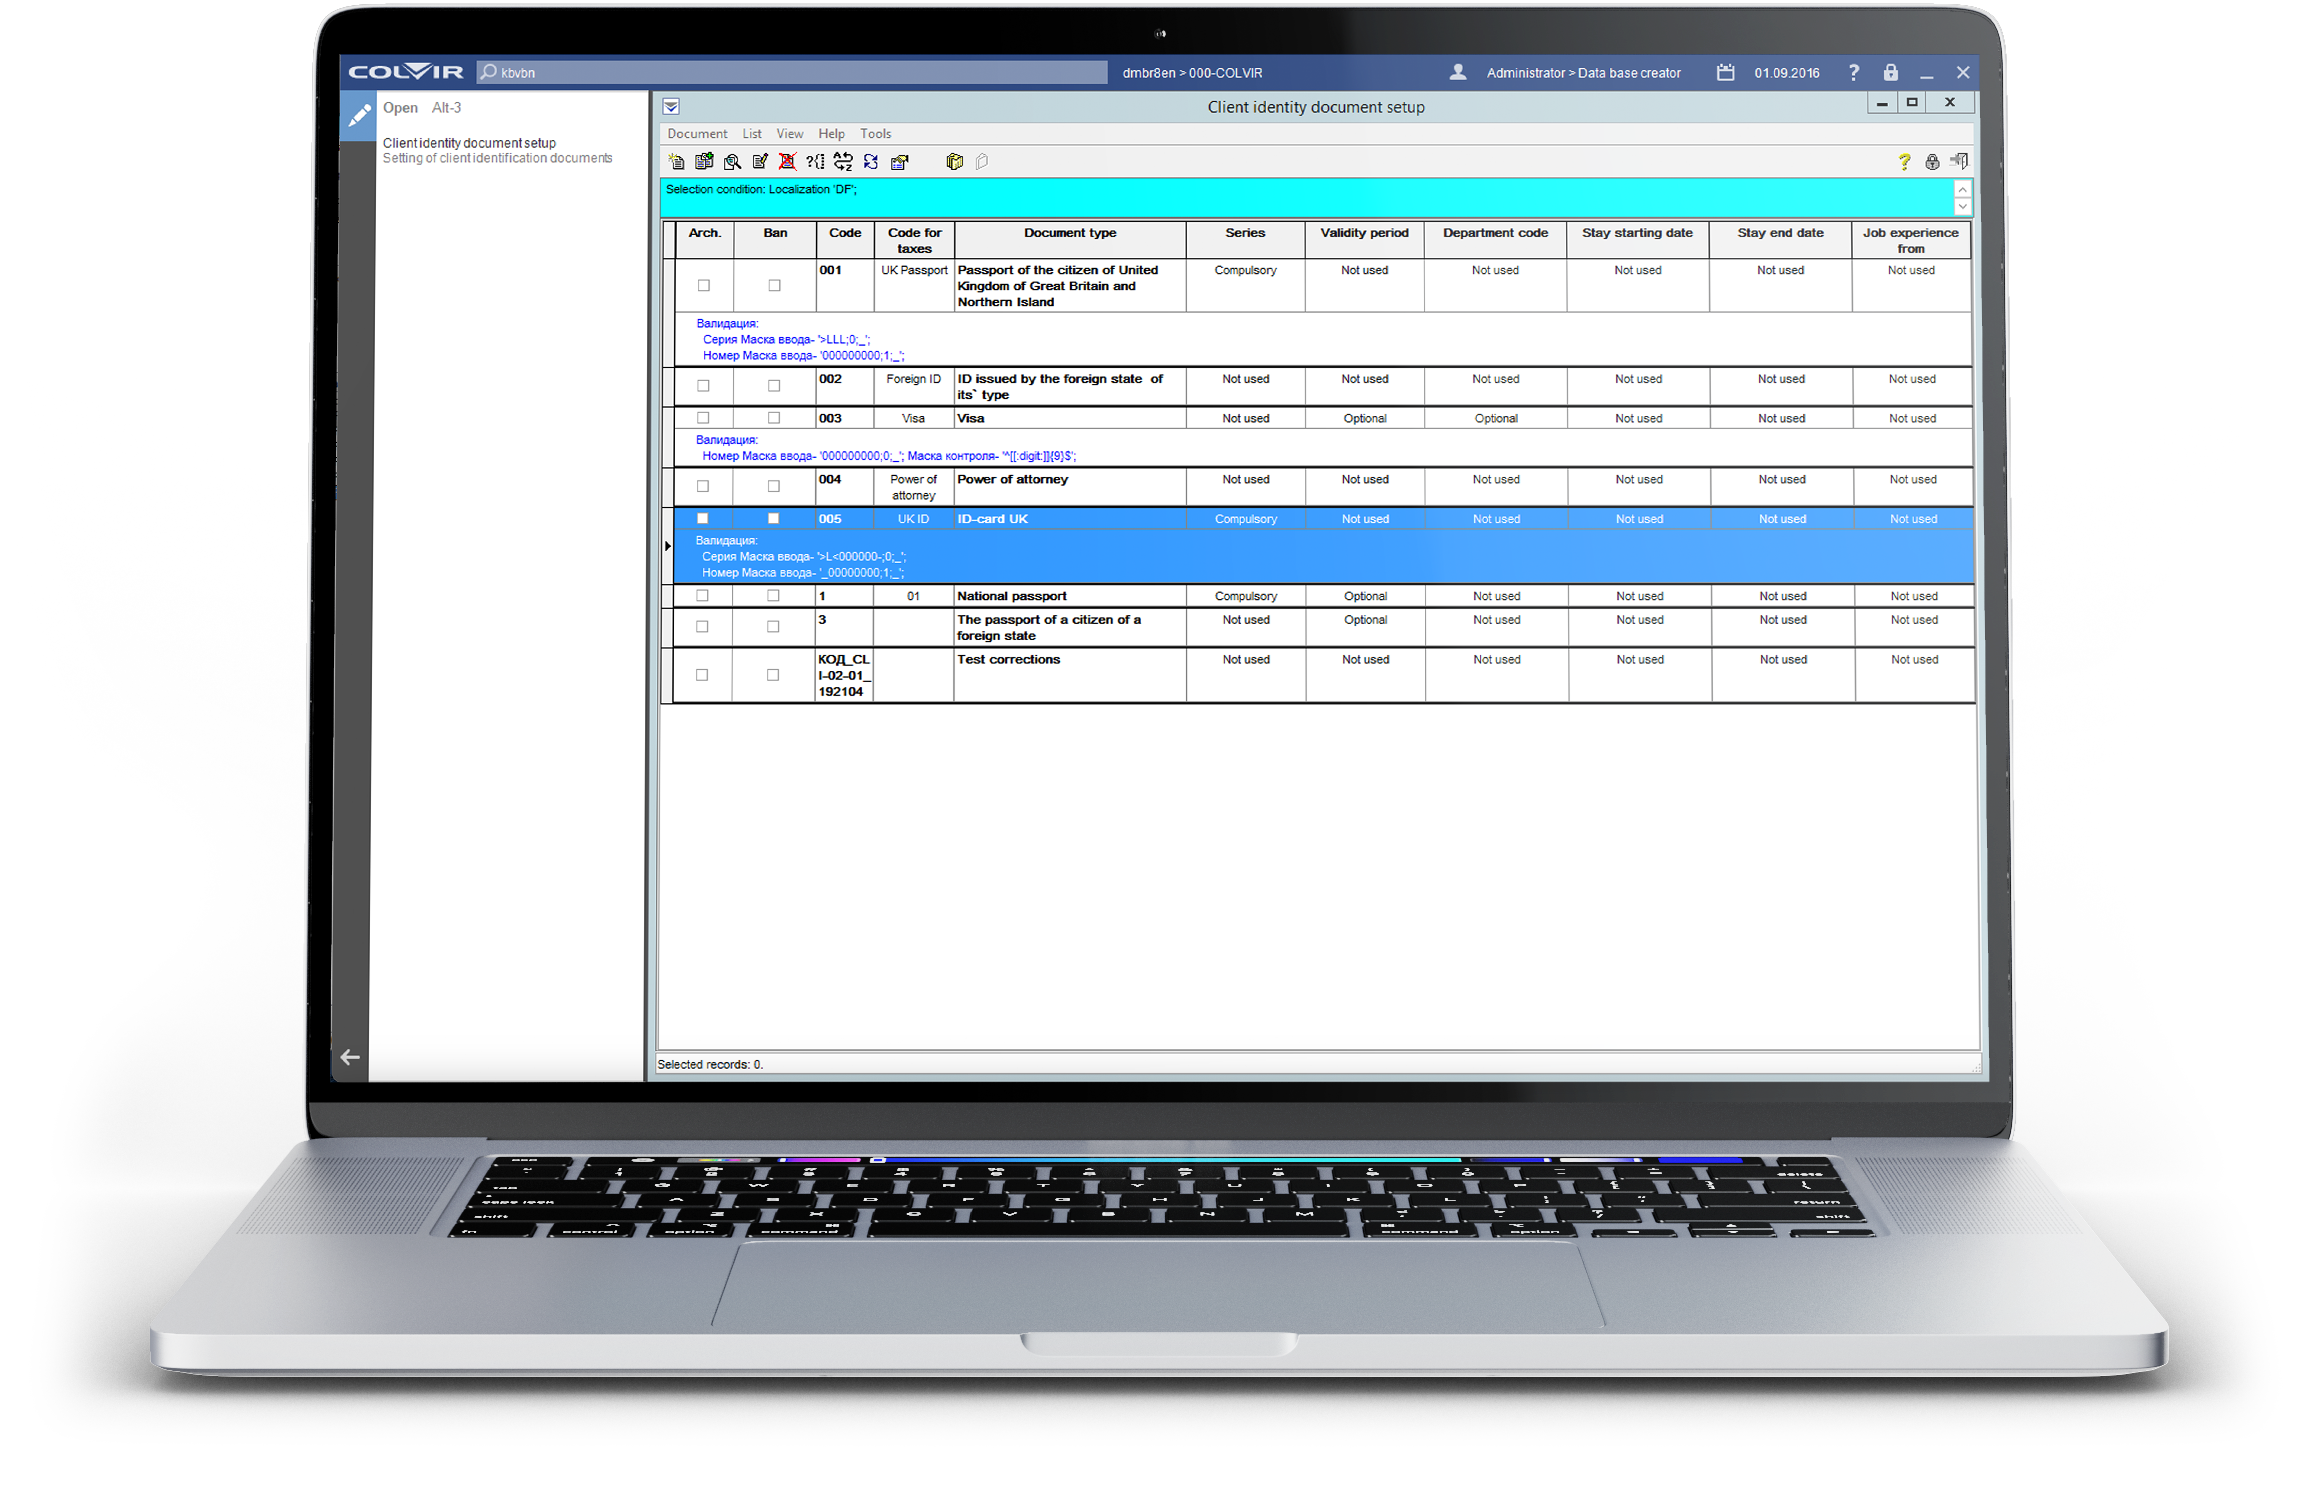Click the question-mark filter list icon
2324x1486 pixels.
(816, 162)
